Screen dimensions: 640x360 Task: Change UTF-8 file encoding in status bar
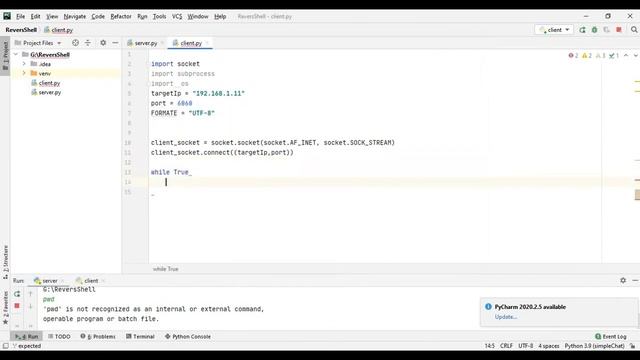tap(525, 346)
